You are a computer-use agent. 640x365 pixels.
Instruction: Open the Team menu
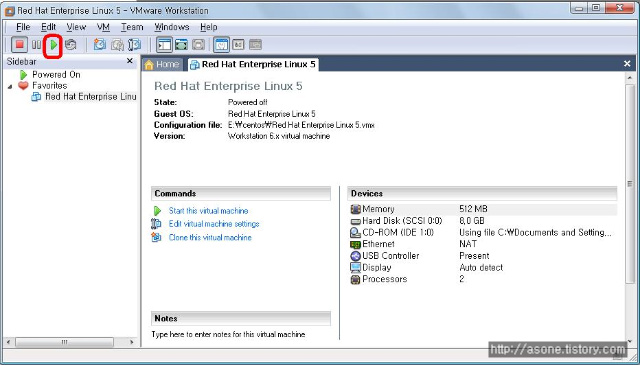pyautogui.click(x=132, y=27)
